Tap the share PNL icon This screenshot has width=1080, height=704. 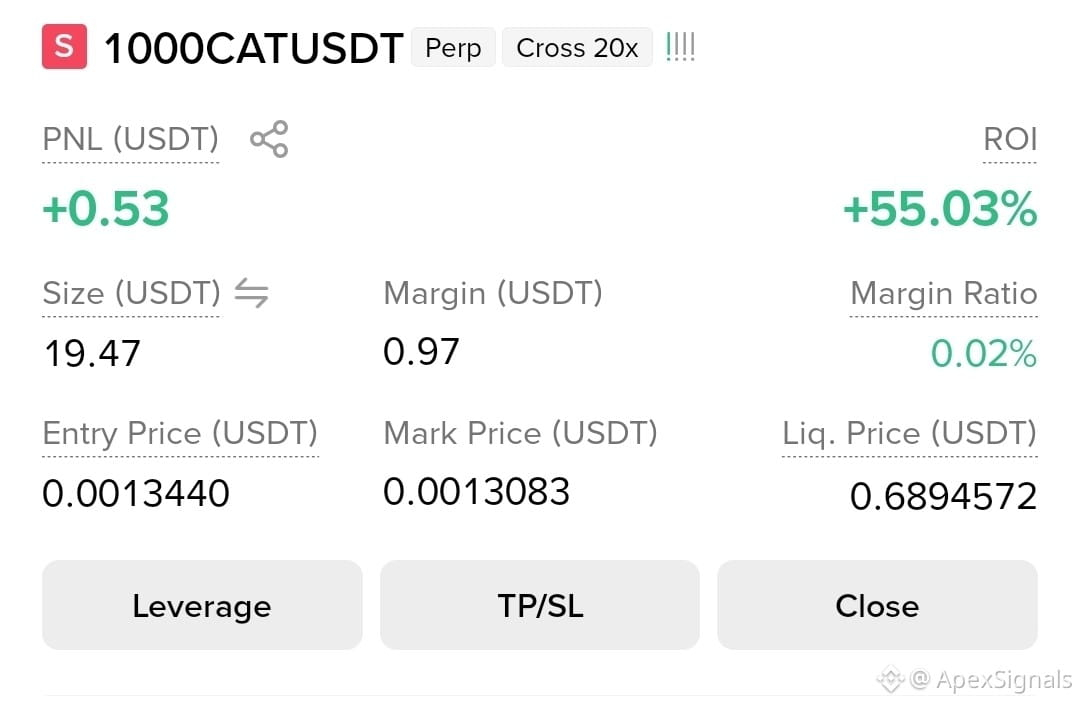click(x=269, y=139)
